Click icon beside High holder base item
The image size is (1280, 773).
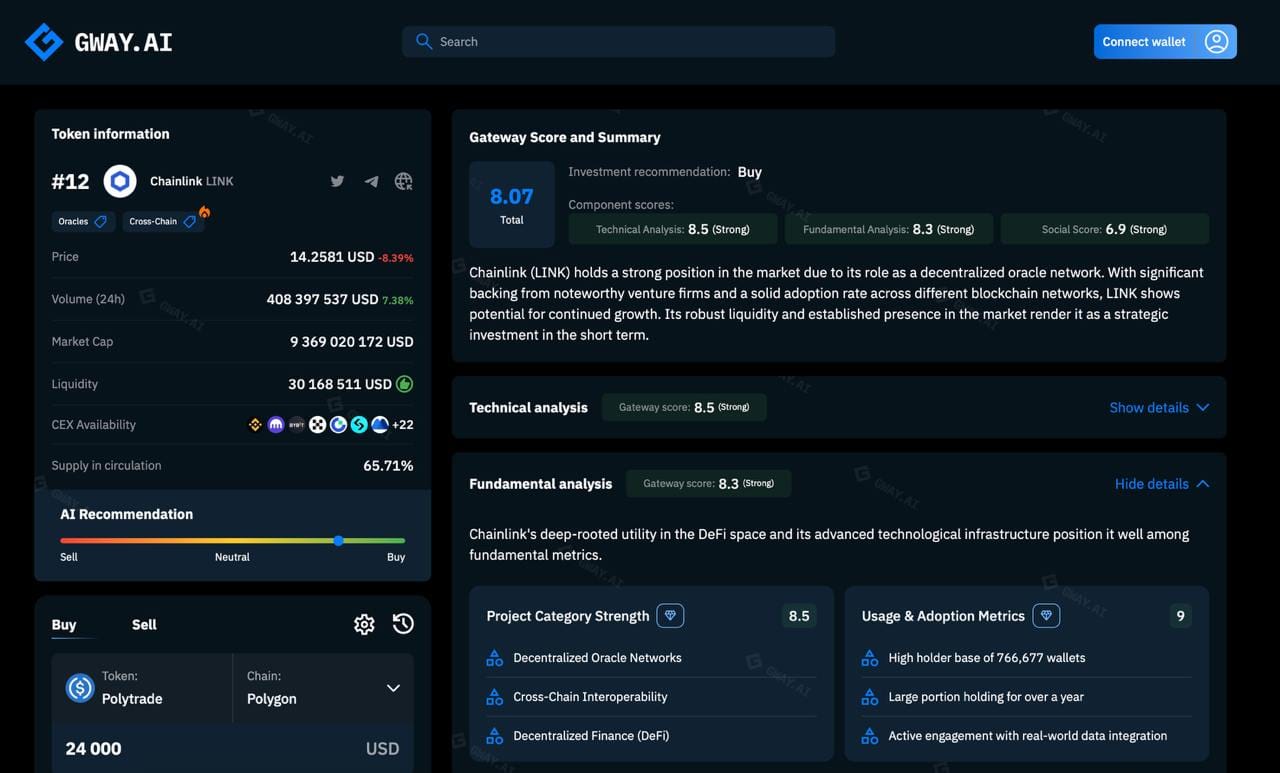click(x=870, y=658)
